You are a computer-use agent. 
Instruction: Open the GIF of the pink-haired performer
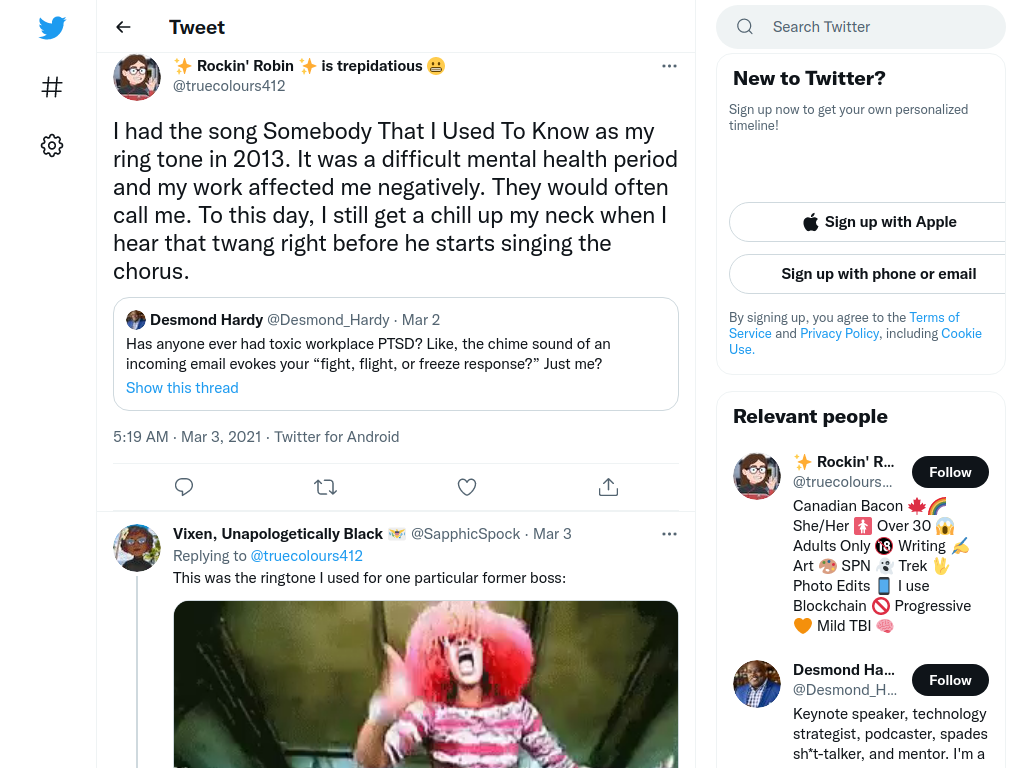click(x=426, y=684)
